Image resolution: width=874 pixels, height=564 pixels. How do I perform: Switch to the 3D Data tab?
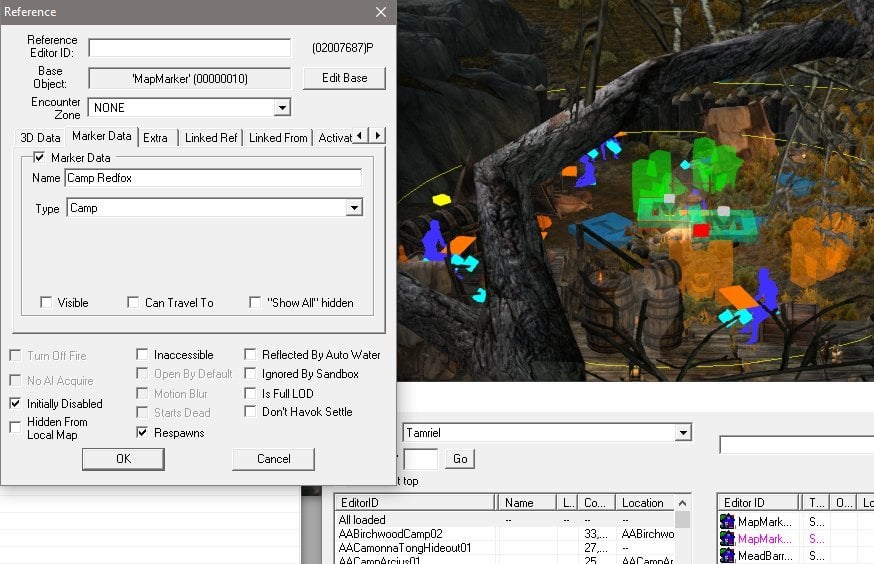point(40,138)
